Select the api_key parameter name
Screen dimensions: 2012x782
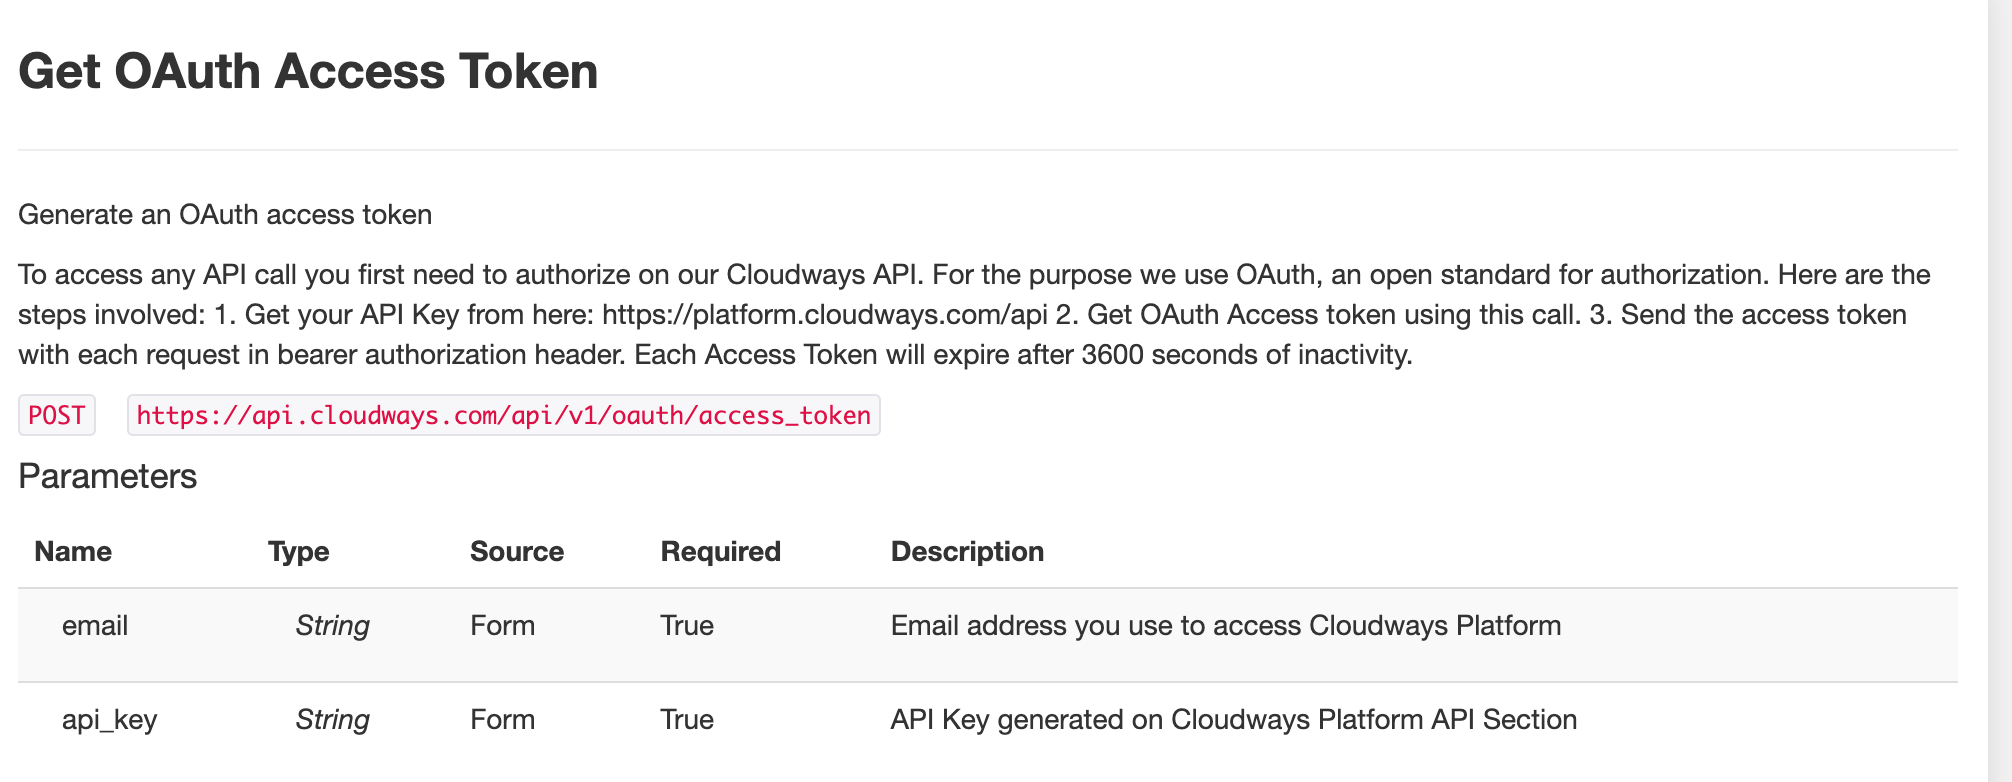(110, 720)
